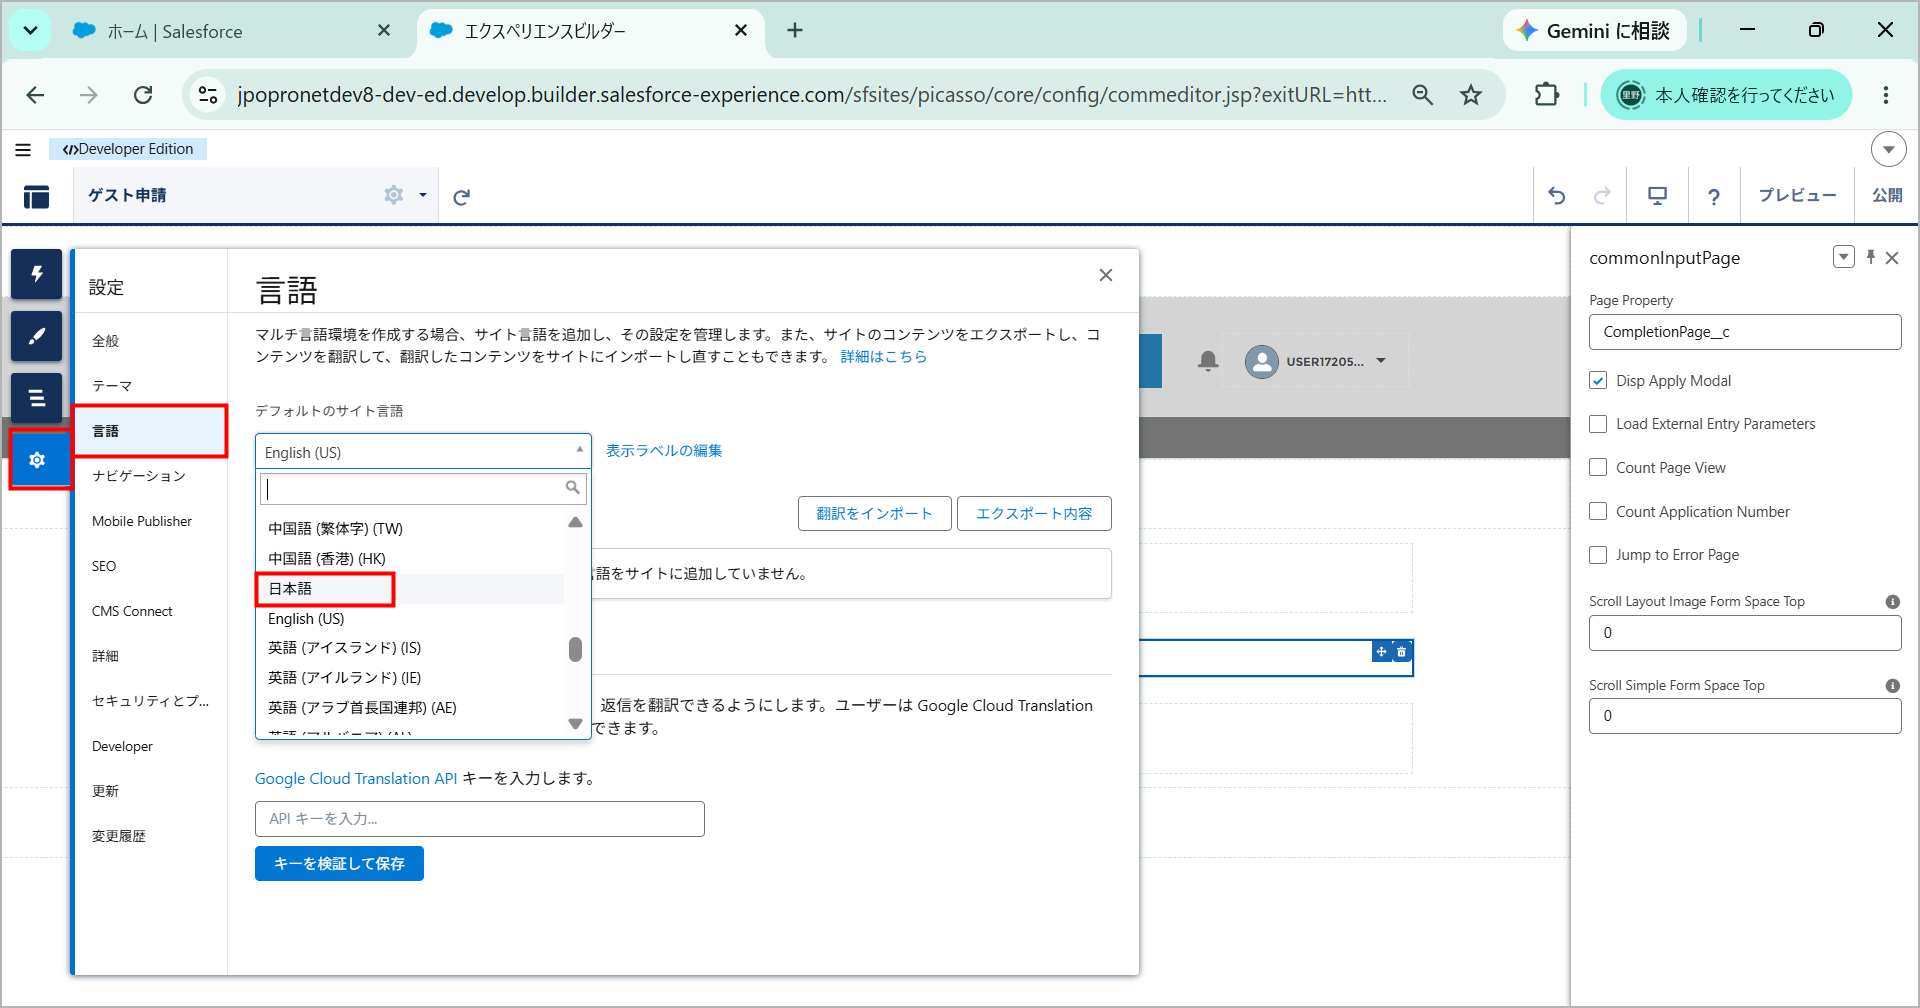
Task: Check the Count Page View checkbox
Action: coord(1598,468)
